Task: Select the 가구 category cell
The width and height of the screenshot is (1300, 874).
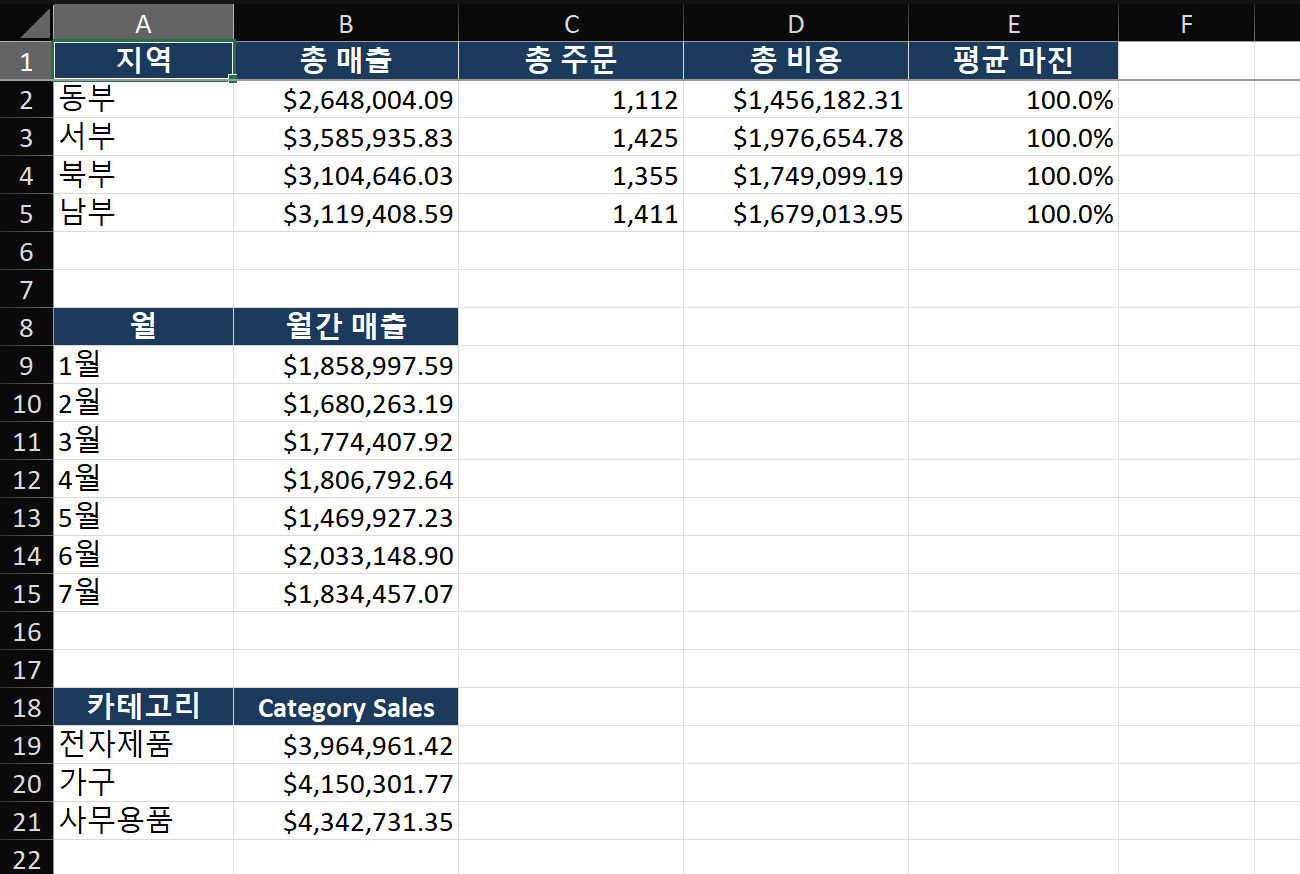Action: 143,783
